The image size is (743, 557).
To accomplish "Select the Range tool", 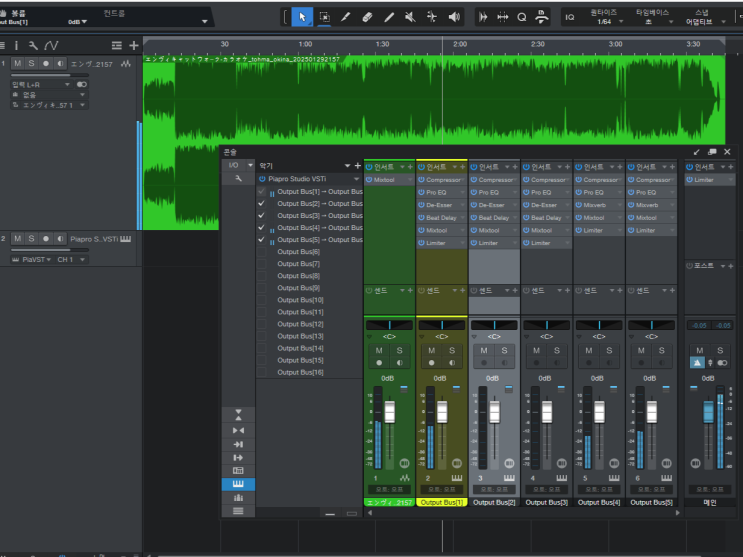I will click(324, 17).
